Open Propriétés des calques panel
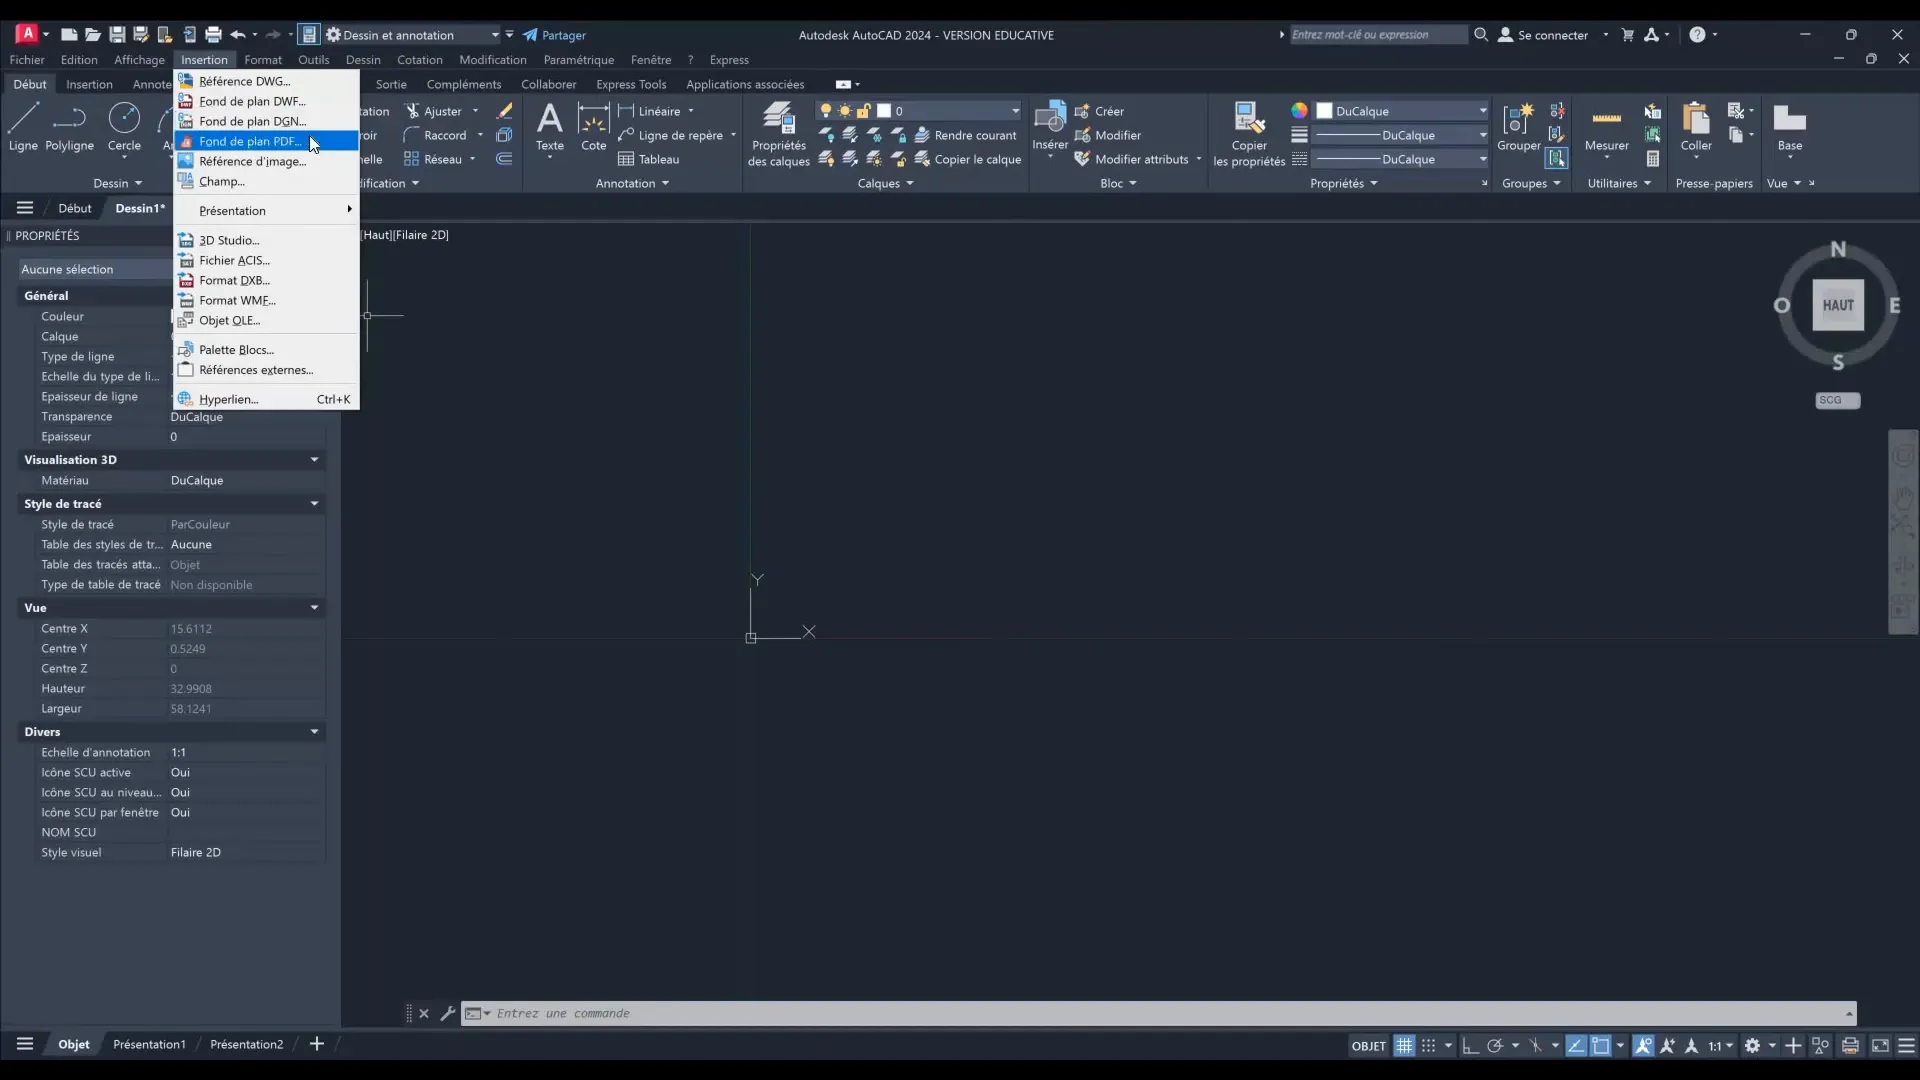This screenshot has width=1920, height=1080. [x=778, y=134]
